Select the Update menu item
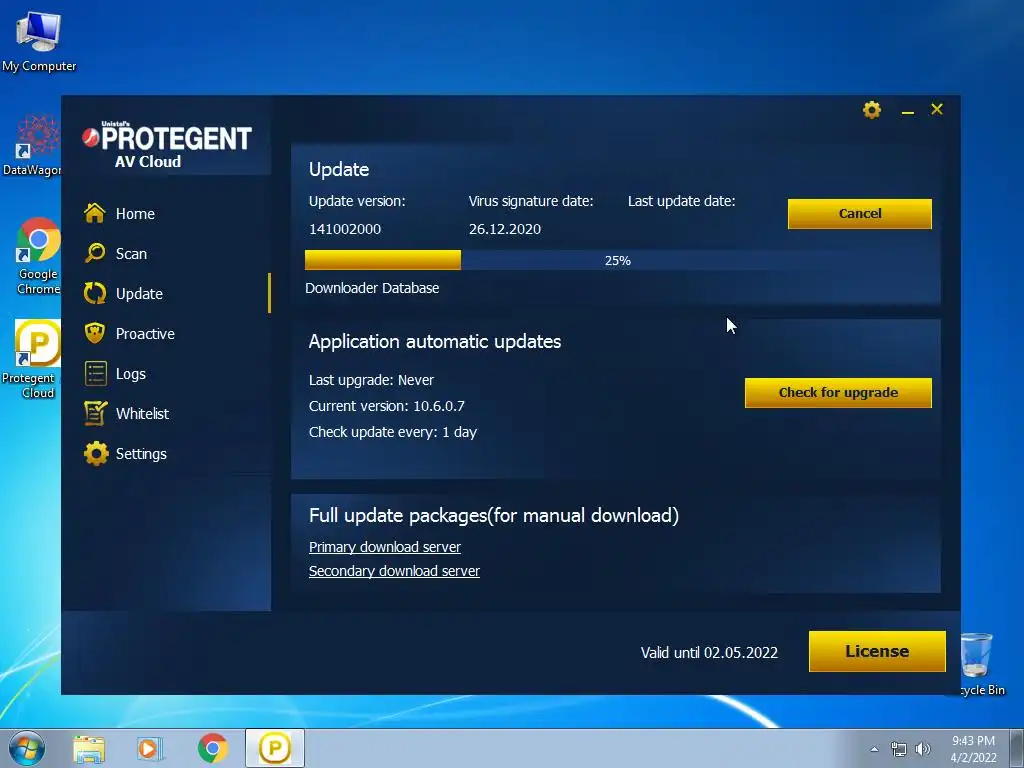 [139, 294]
